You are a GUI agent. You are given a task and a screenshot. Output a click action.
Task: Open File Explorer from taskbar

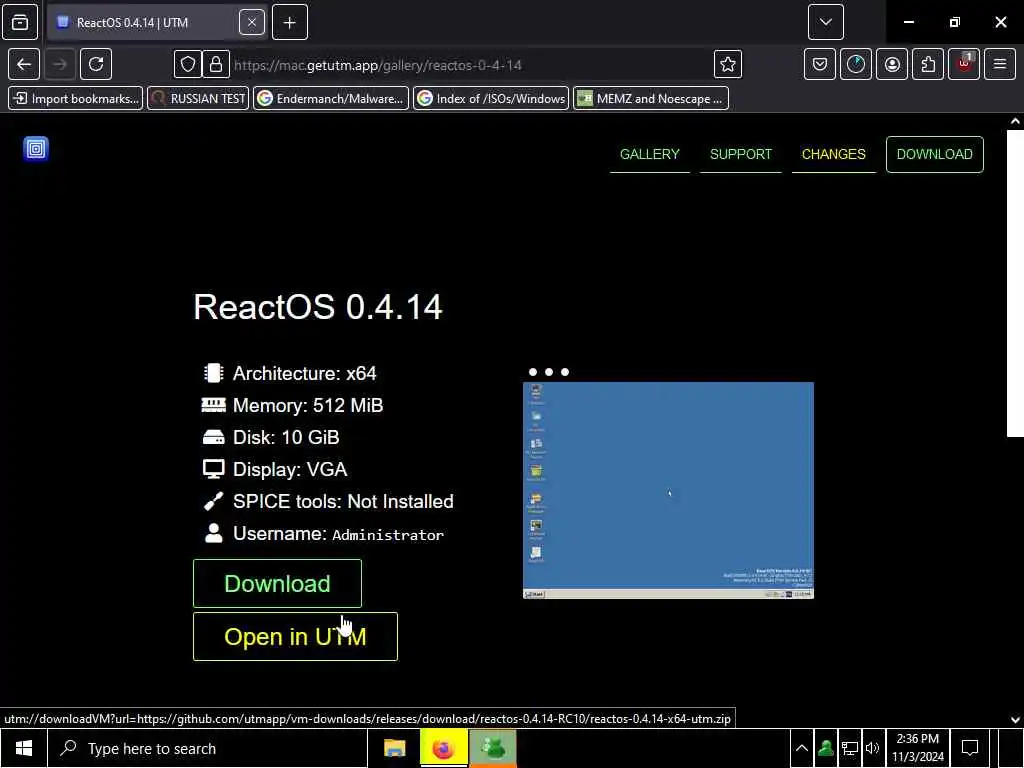[394, 748]
